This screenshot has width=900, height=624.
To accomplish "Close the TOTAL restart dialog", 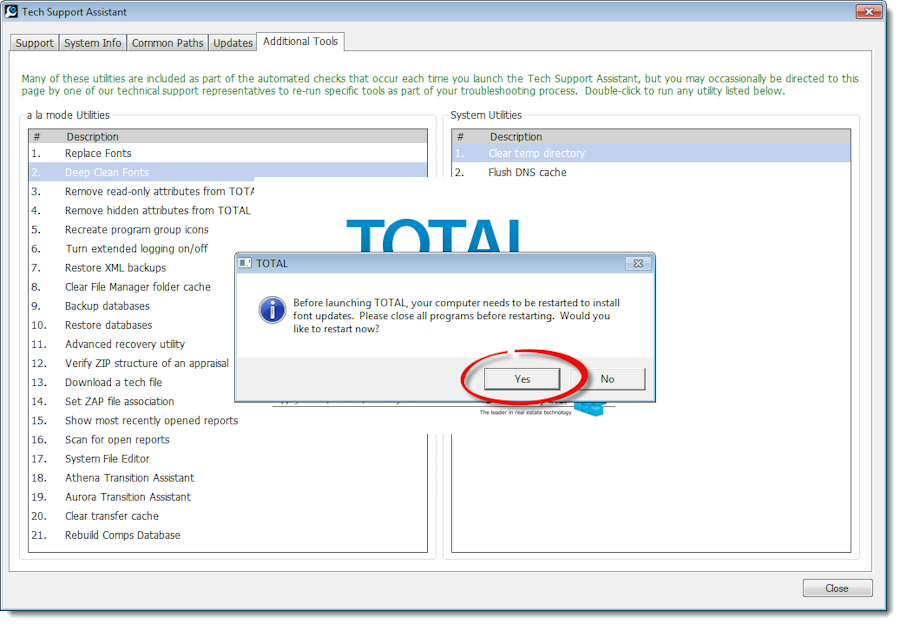I will (638, 263).
